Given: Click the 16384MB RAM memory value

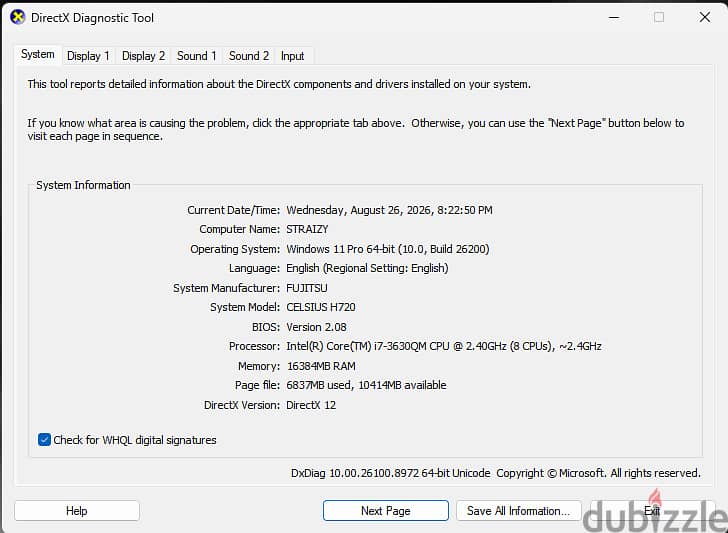Looking at the screenshot, I should [x=321, y=366].
